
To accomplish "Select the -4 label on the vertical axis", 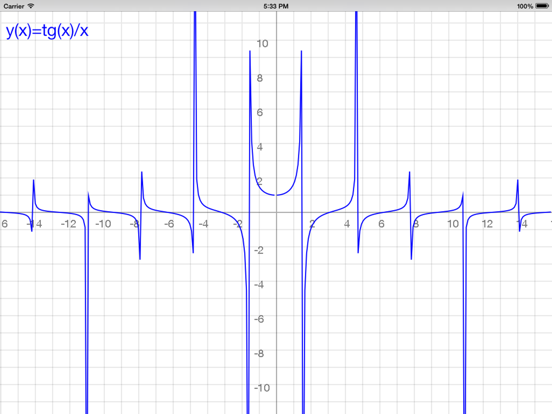I will coord(259,284).
